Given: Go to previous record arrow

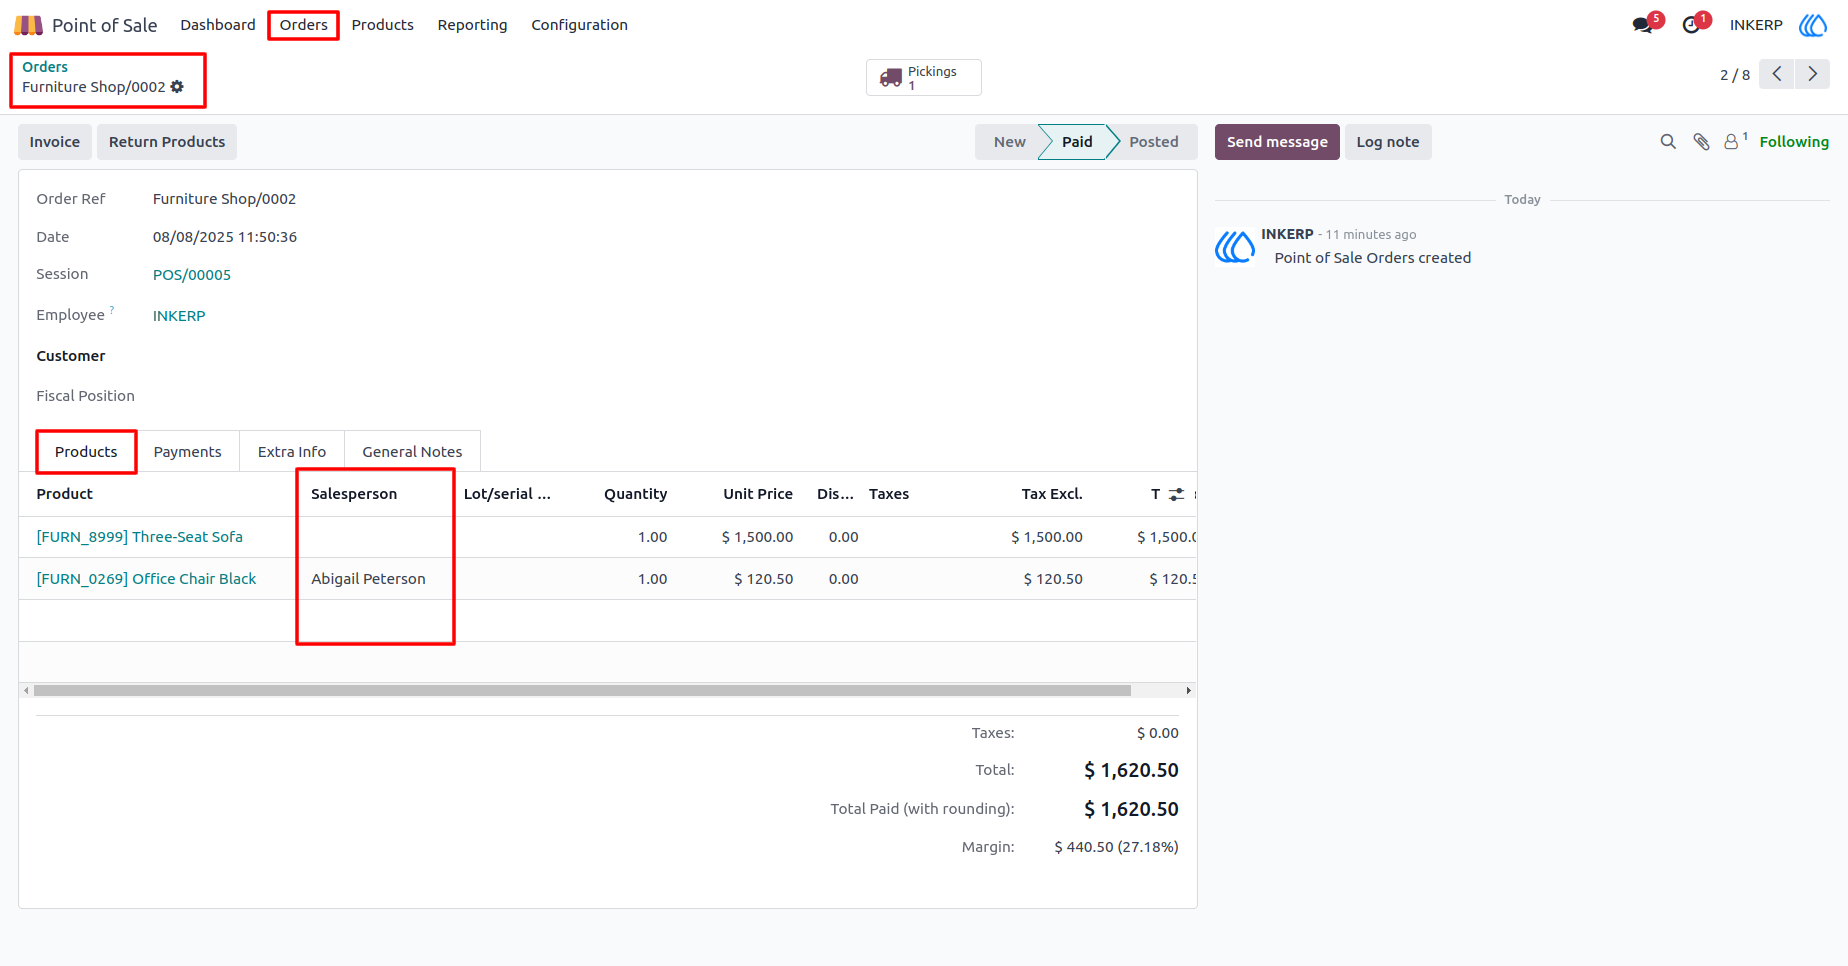Looking at the screenshot, I should pyautogui.click(x=1777, y=74).
